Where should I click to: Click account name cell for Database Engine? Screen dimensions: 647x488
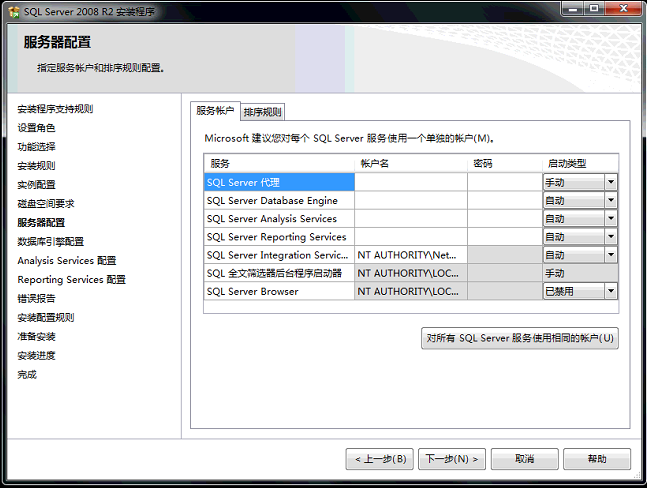(410, 200)
